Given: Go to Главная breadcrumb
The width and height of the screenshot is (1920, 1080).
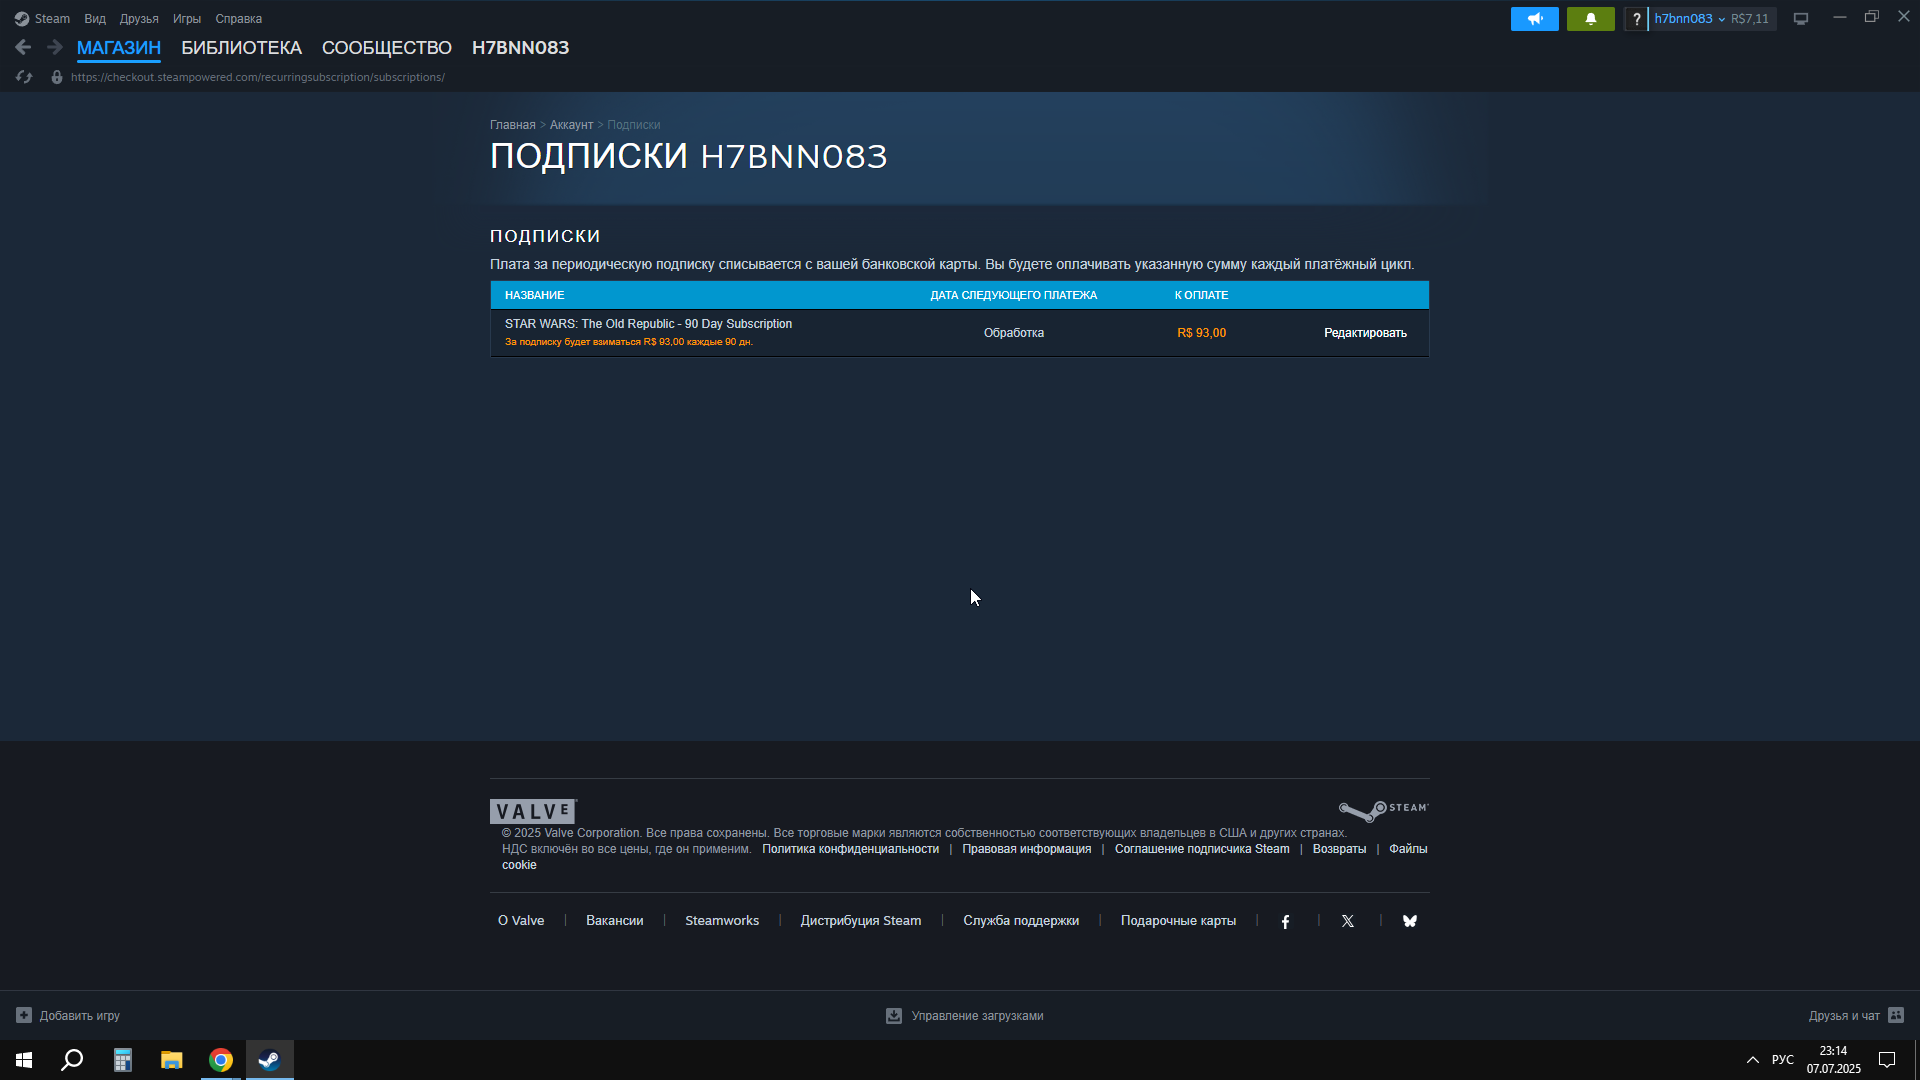Looking at the screenshot, I should (513, 125).
